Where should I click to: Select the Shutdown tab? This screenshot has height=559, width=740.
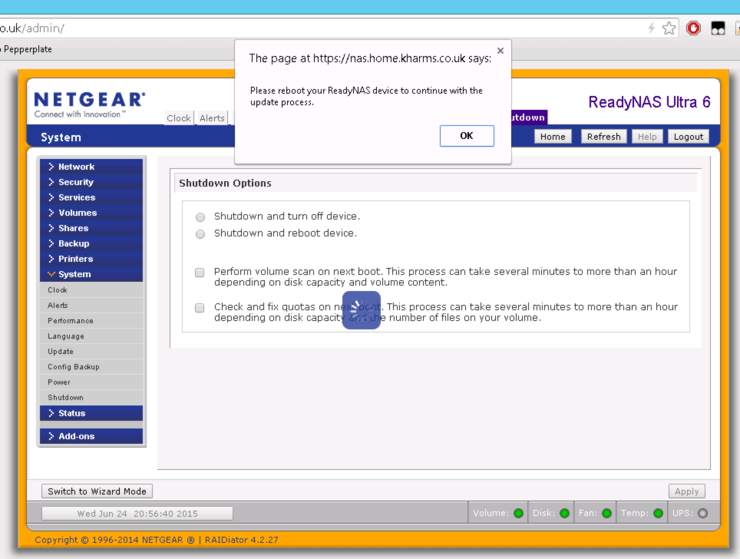529,117
